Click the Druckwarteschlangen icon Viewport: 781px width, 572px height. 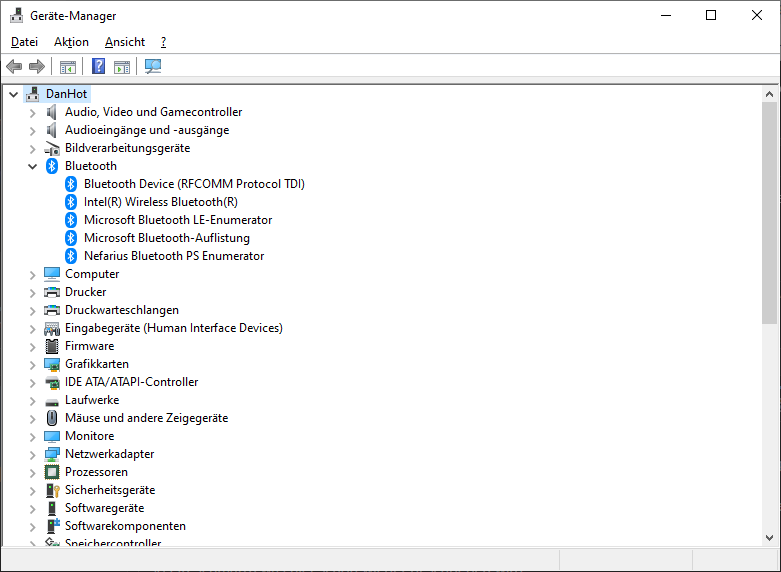coord(52,310)
